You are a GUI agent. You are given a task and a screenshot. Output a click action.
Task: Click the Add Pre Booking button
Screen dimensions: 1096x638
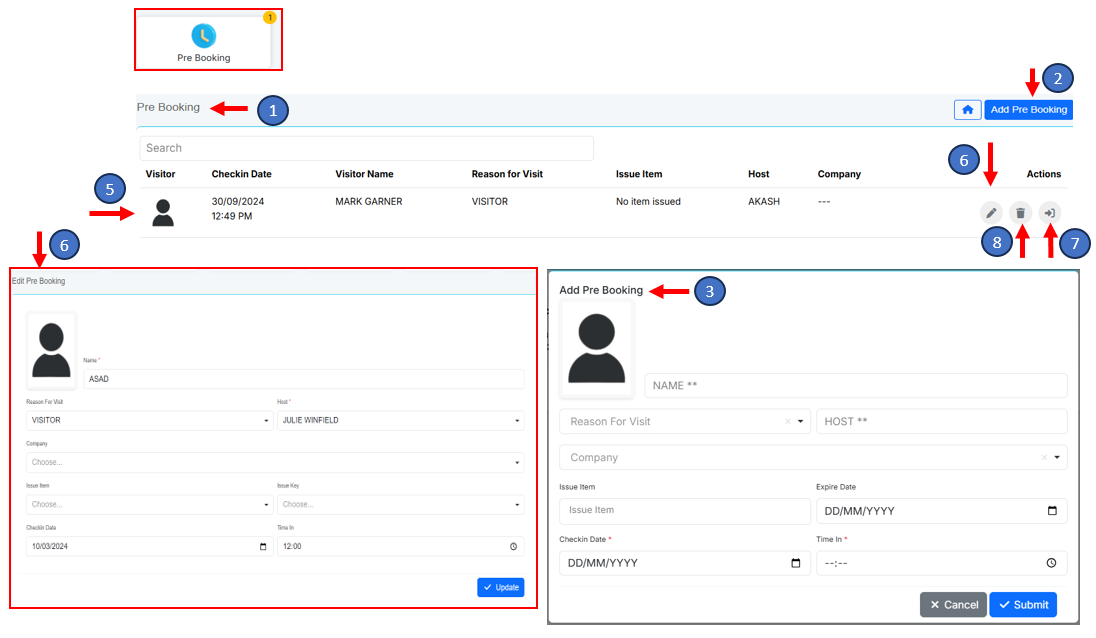(x=1028, y=110)
